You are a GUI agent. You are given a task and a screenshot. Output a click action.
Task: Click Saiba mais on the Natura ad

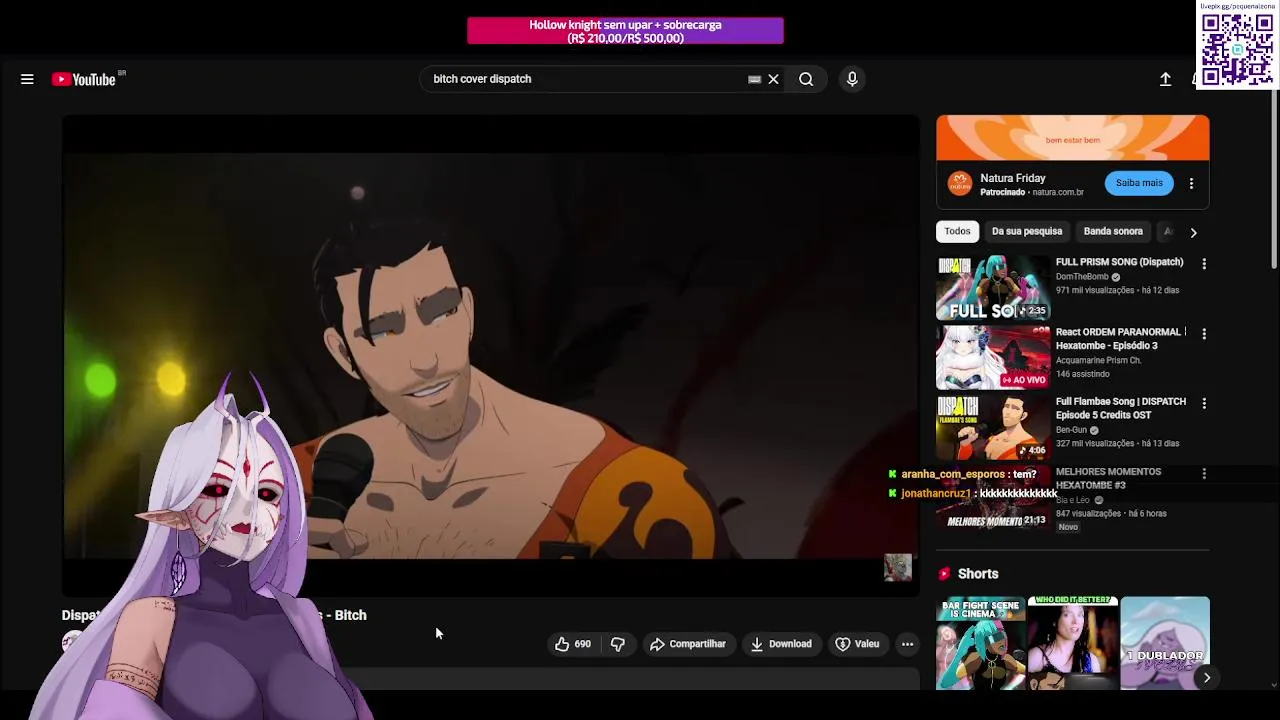pos(1139,183)
